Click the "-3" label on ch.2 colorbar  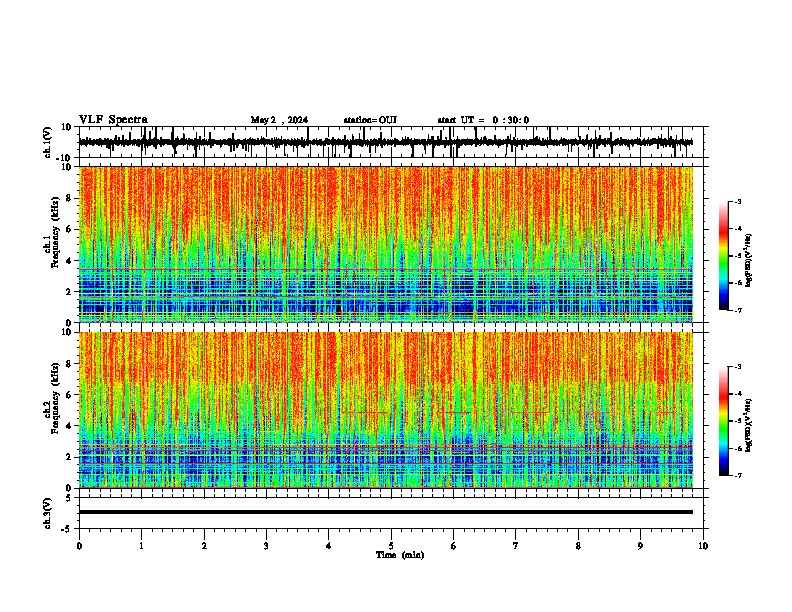pos(737,367)
